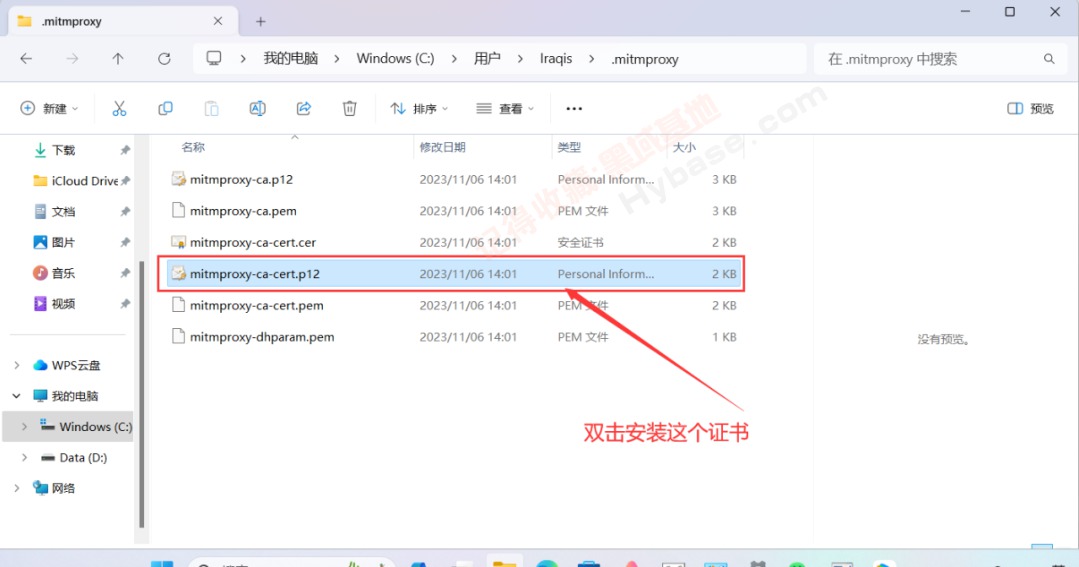1079x567 pixels.
Task: Expand the Windows (C:) tree node
Action: tap(25, 427)
